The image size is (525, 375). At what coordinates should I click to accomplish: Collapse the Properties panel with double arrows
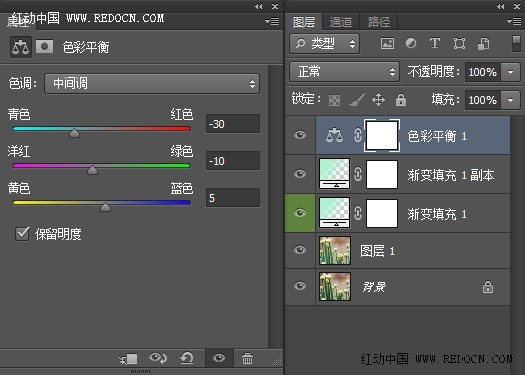pyautogui.click(x=258, y=6)
